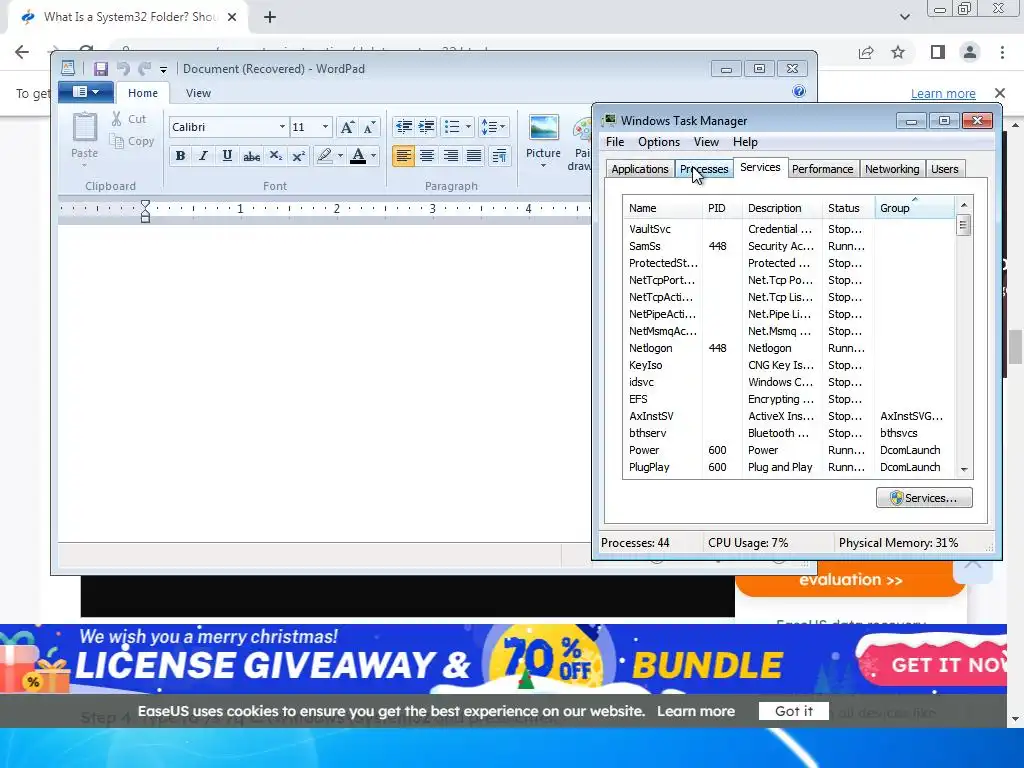1024x768 pixels.
Task: Switch to Performance tab in Task Manager
Action: point(822,169)
